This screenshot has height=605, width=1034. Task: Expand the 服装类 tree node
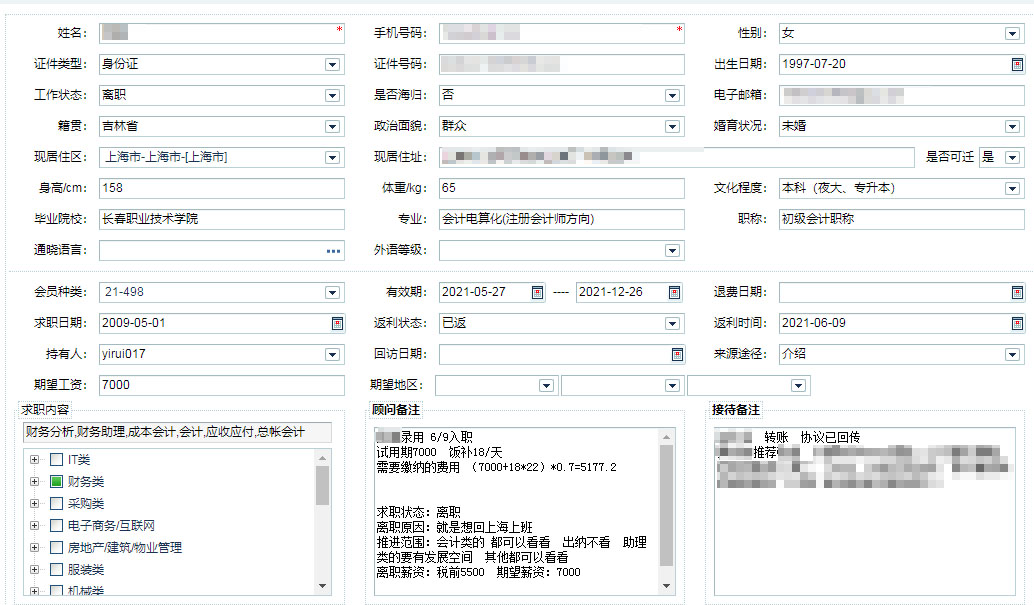click(34, 569)
